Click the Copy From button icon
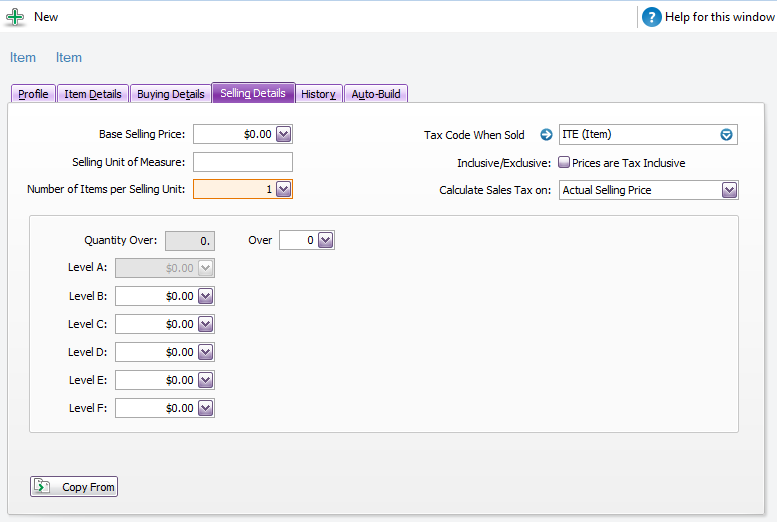The image size is (777, 522). [43, 487]
